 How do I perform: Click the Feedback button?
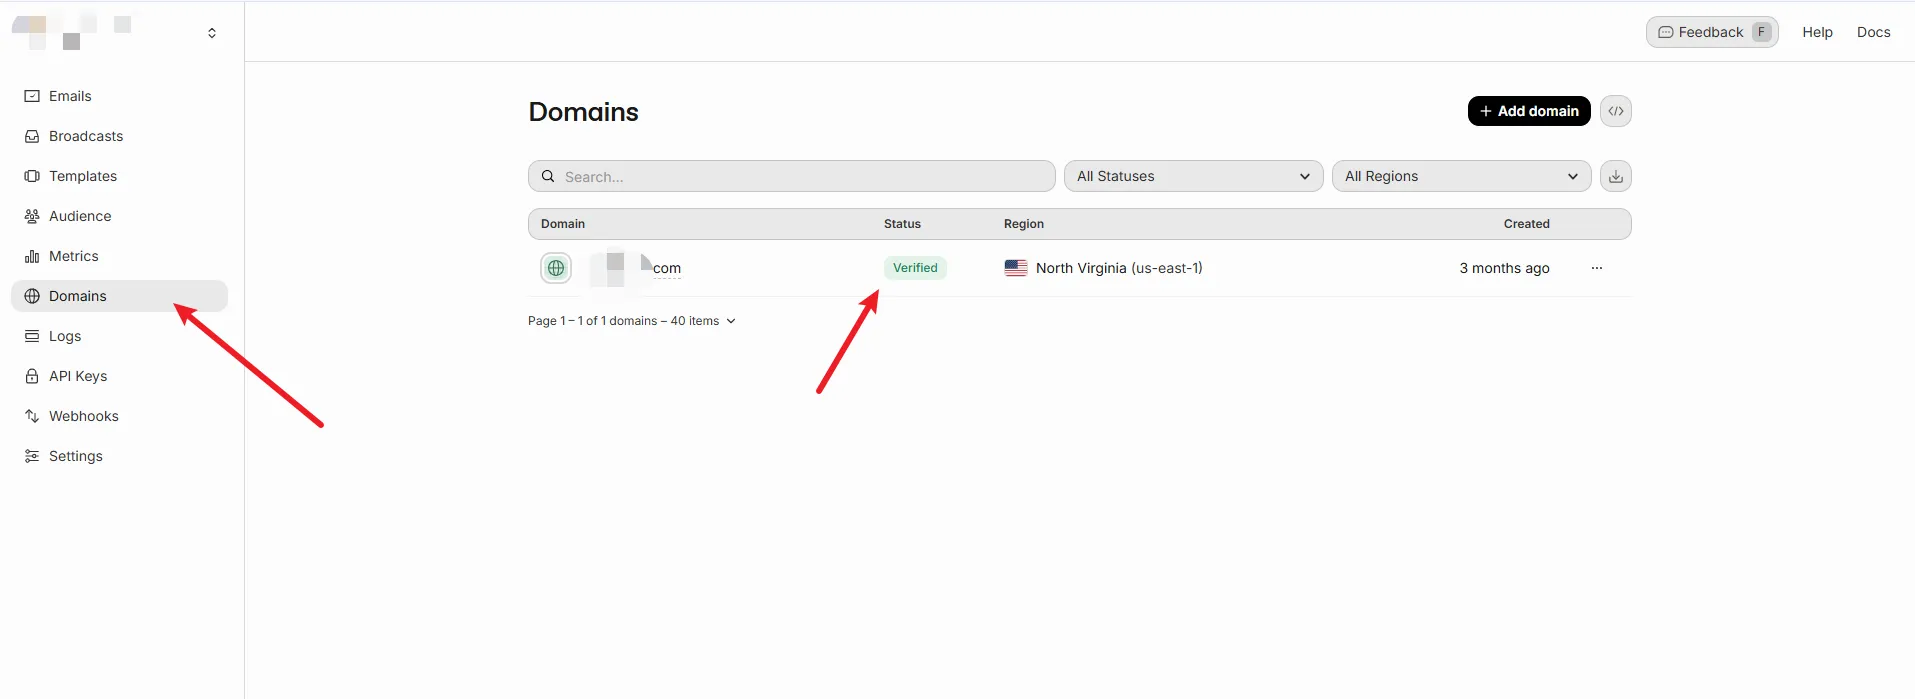[x=1711, y=32]
